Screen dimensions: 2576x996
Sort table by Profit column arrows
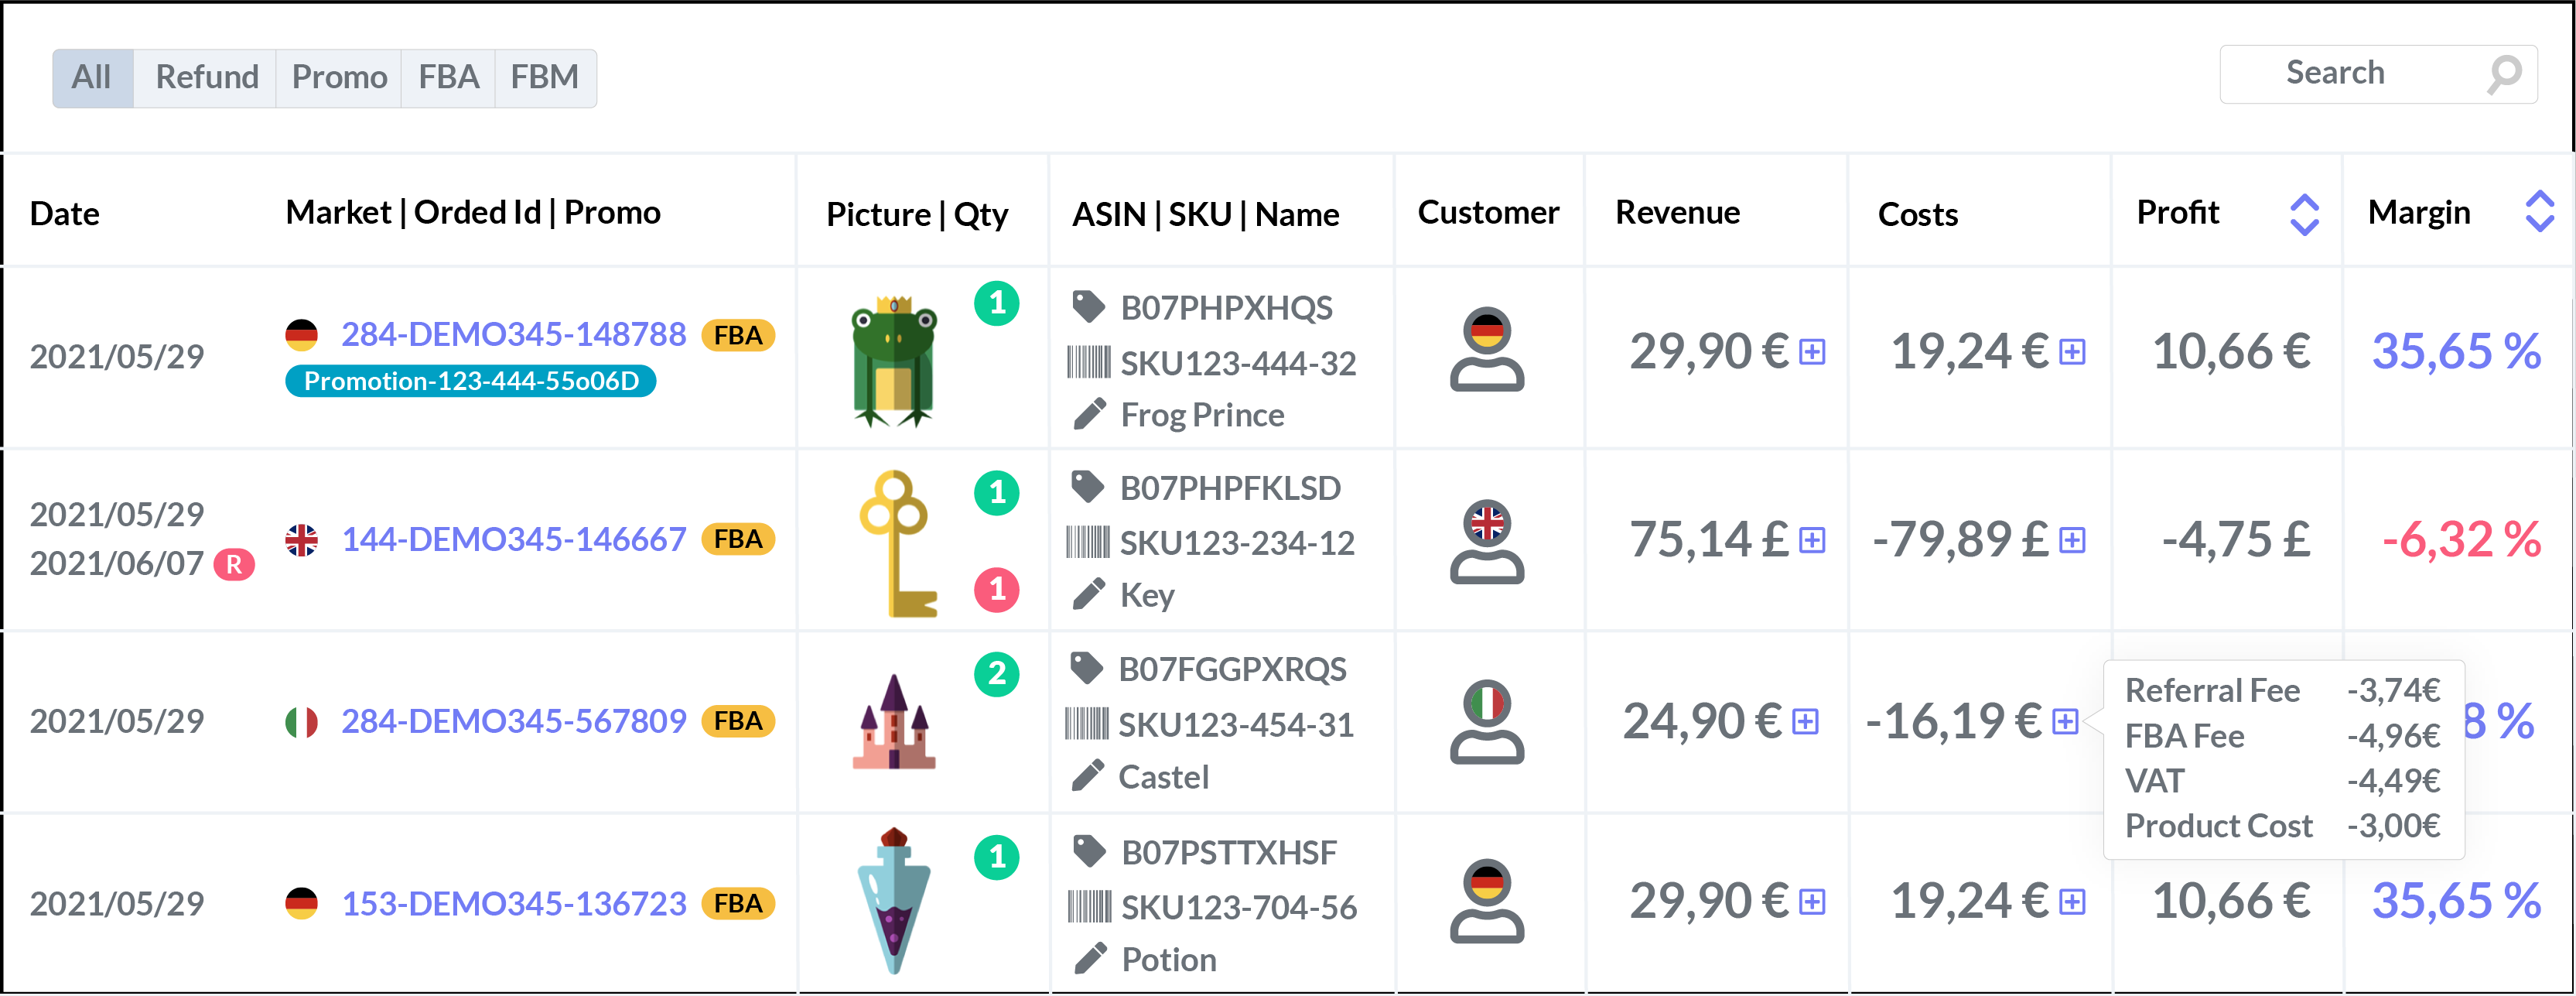click(x=2304, y=214)
